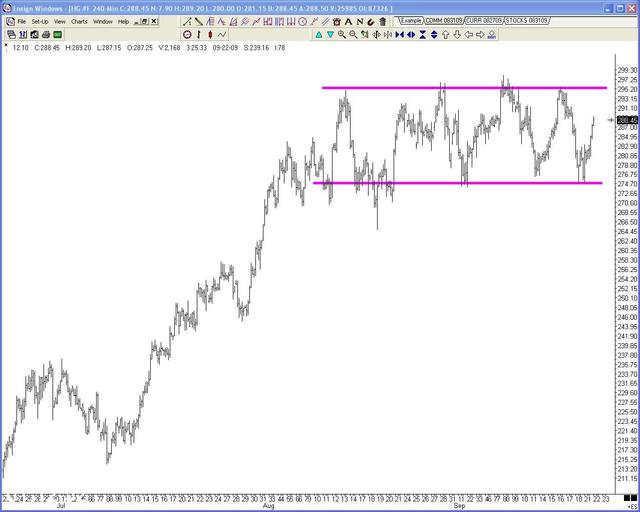The width and height of the screenshot is (640, 512).
Task: Click the blue chart properties icon
Action: tap(23, 35)
